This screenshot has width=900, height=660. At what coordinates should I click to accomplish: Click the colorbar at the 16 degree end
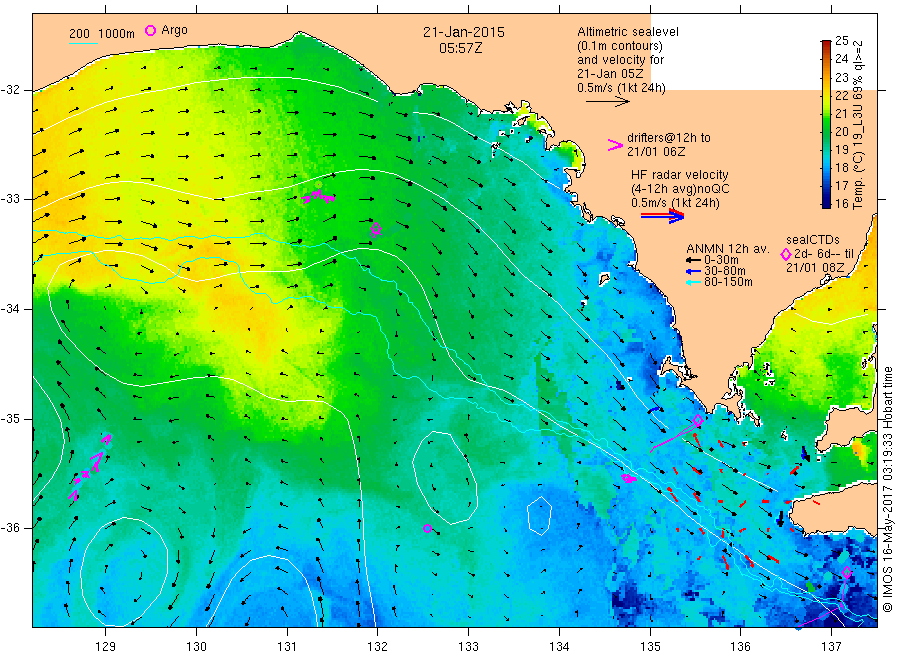click(826, 204)
